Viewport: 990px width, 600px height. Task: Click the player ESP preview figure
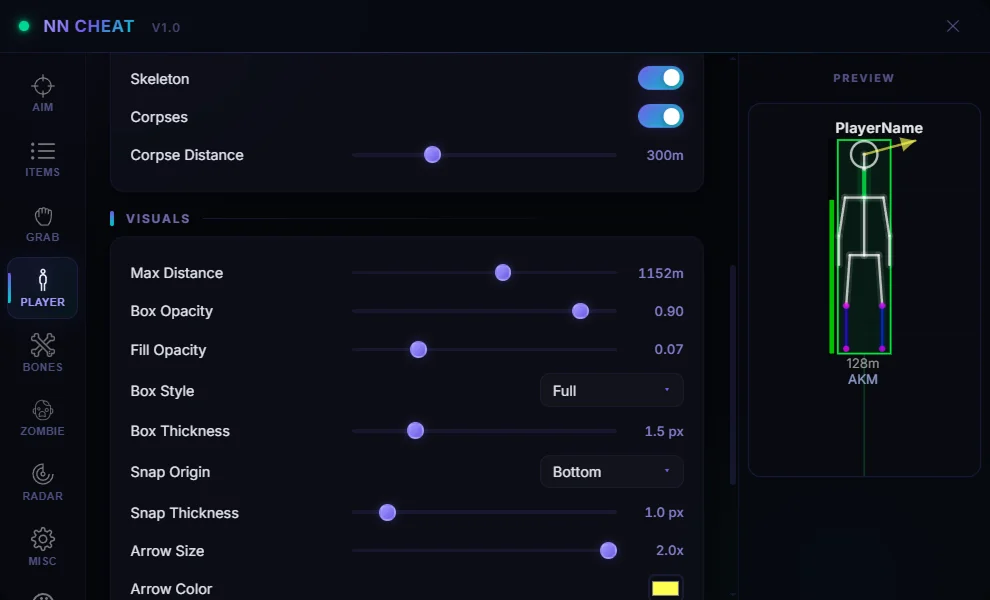click(864, 246)
